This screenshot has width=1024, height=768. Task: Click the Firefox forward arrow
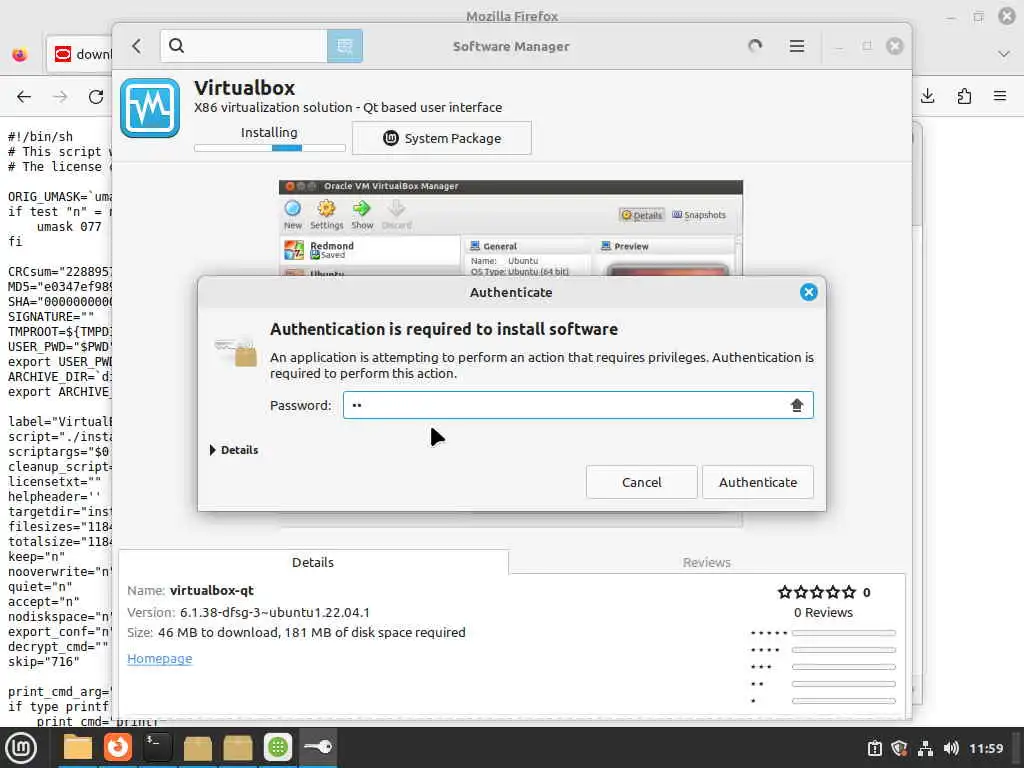(60, 97)
